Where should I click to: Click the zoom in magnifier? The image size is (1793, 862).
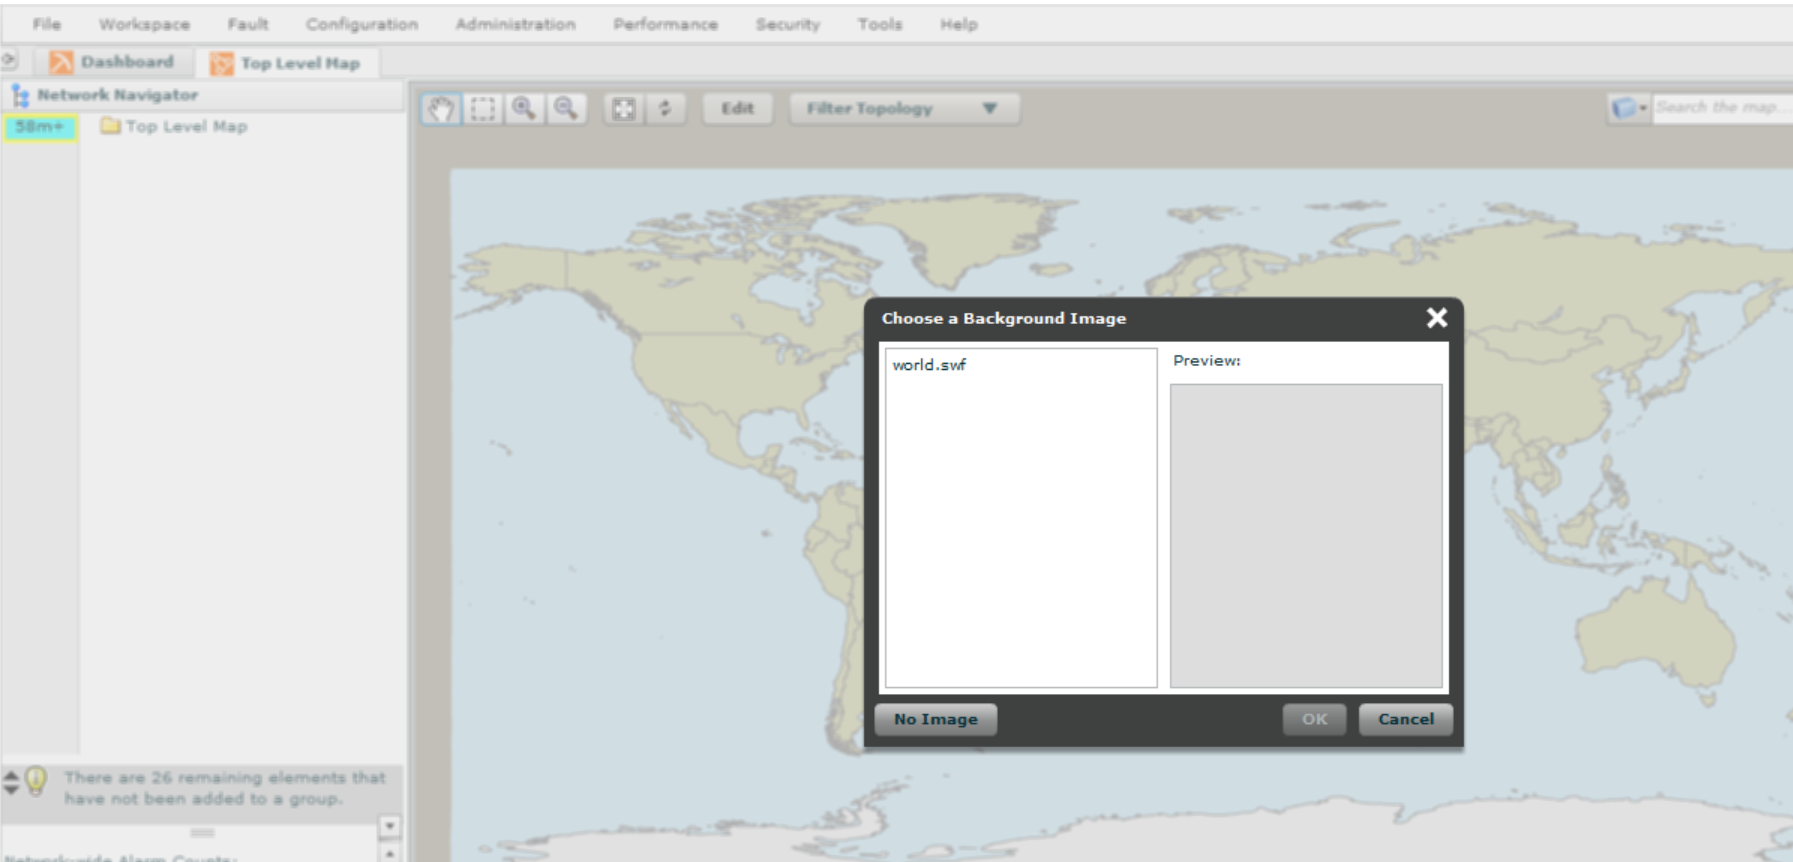(x=523, y=108)
